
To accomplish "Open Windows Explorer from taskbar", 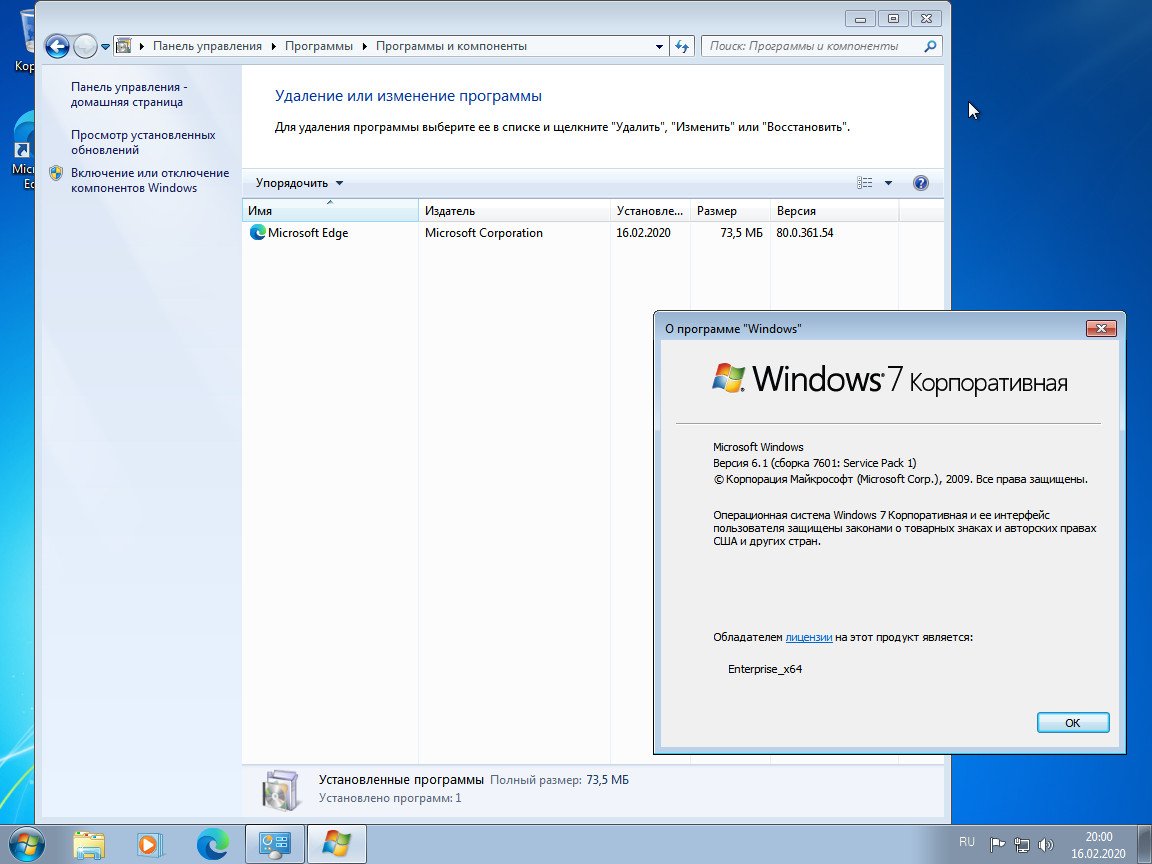I will [x=89, y=845].
